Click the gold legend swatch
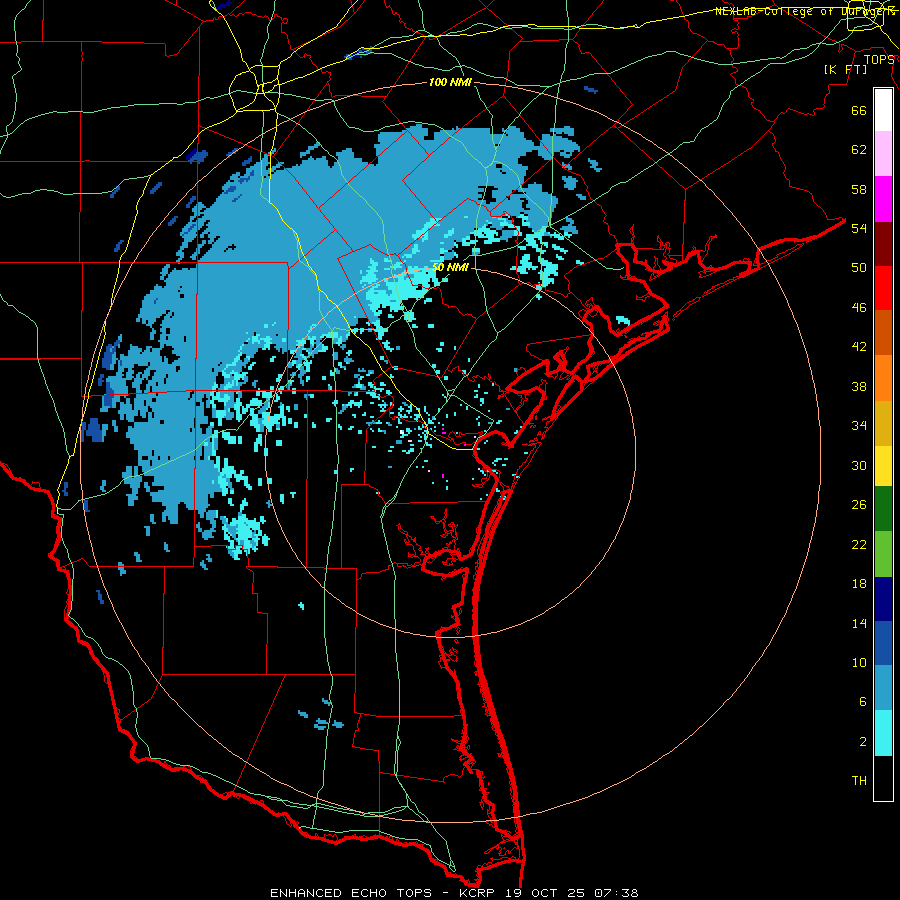This screenshot has width=900, height=900. tap(883, 423)
